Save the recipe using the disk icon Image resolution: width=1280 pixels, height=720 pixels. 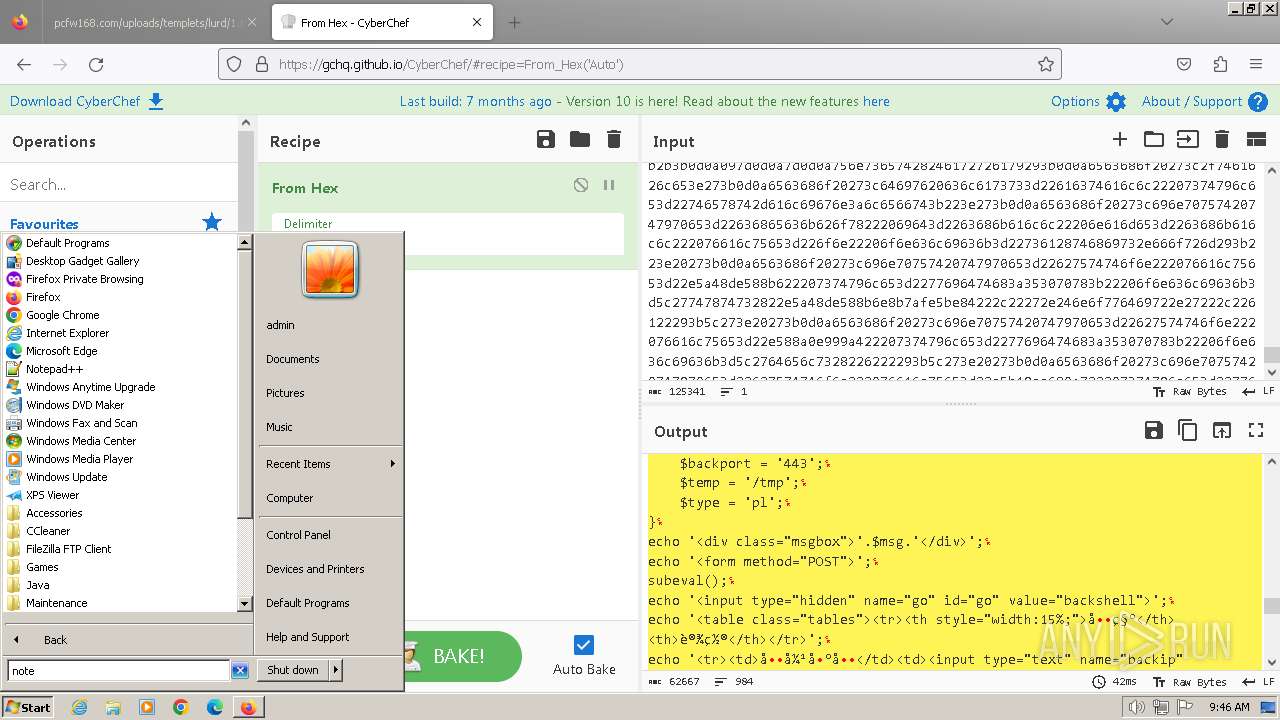click(546, 140)
